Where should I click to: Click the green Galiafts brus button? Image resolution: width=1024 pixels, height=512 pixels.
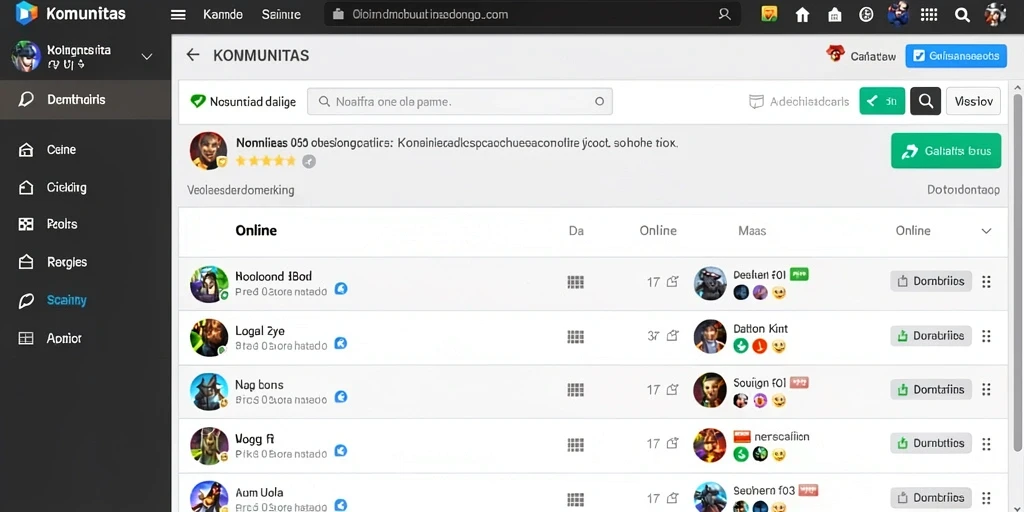point(946,151)
